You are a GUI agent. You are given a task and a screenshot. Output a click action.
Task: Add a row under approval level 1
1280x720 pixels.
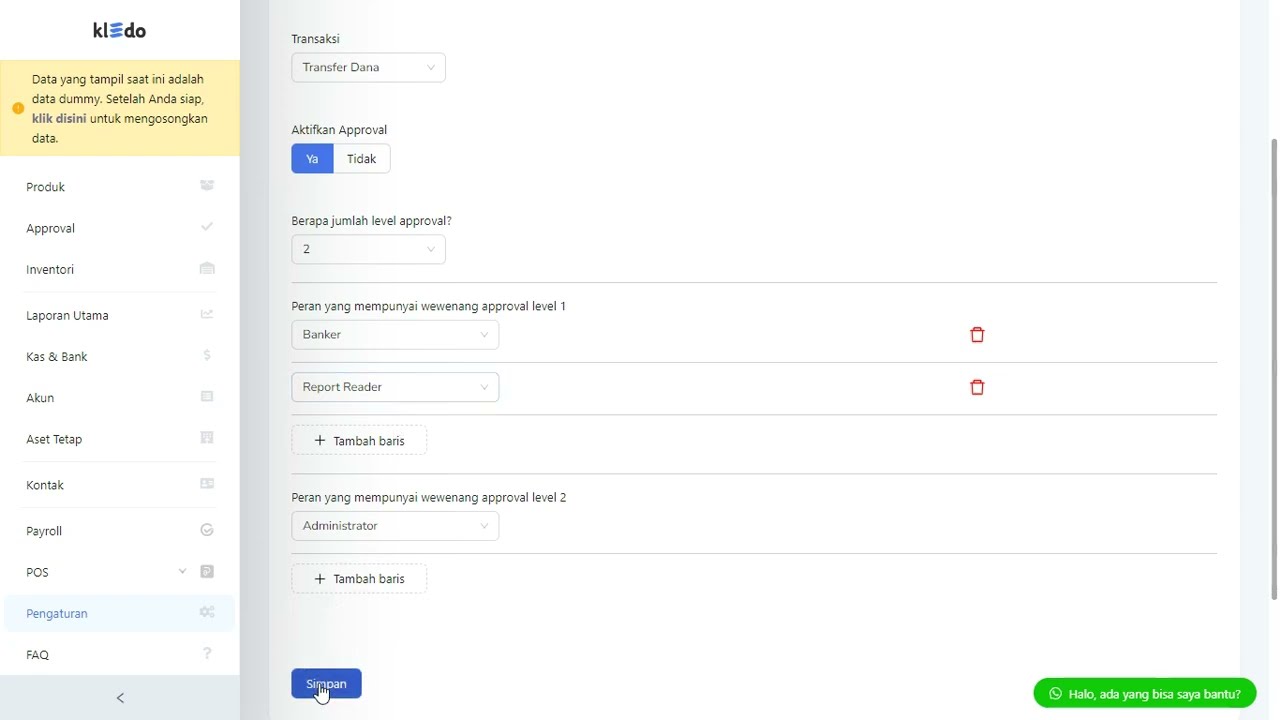pyautogui.click(x=359, y=441)
